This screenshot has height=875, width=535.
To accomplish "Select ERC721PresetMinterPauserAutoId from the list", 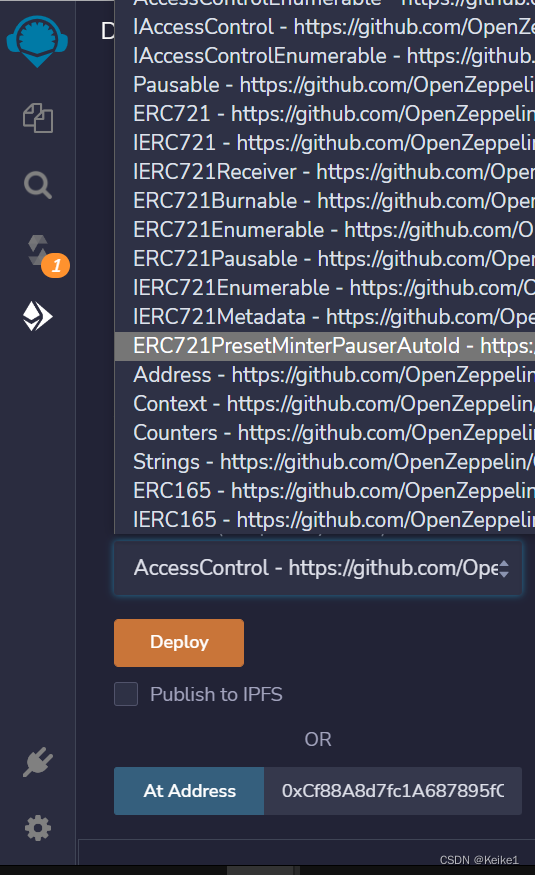I will click(325, 346).
